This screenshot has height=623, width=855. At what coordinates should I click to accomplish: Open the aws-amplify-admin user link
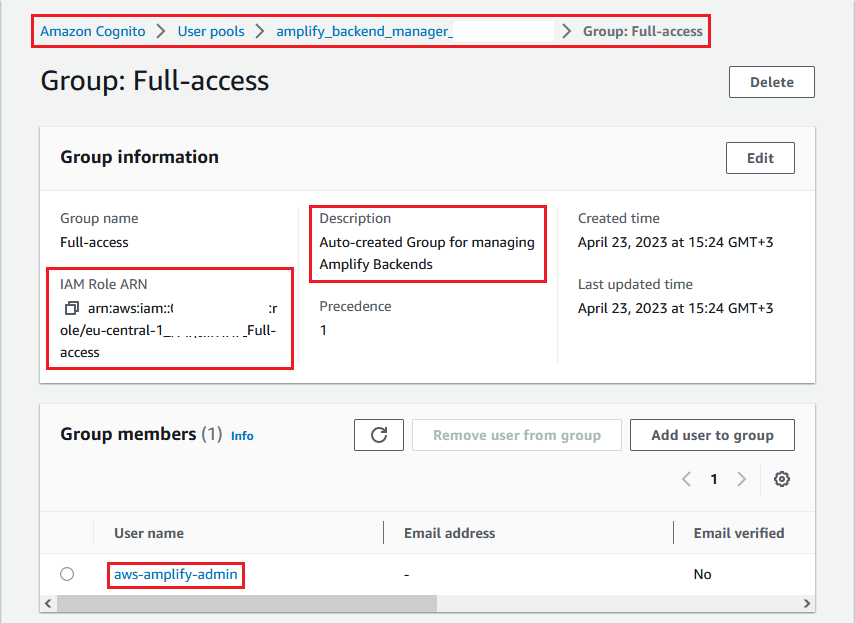176,574
